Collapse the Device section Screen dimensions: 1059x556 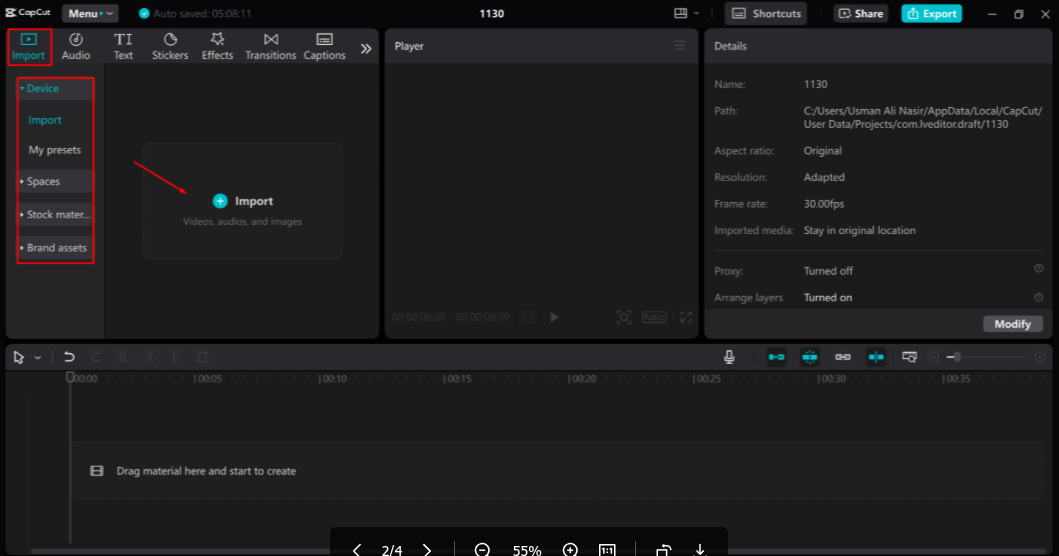[55, 89]
